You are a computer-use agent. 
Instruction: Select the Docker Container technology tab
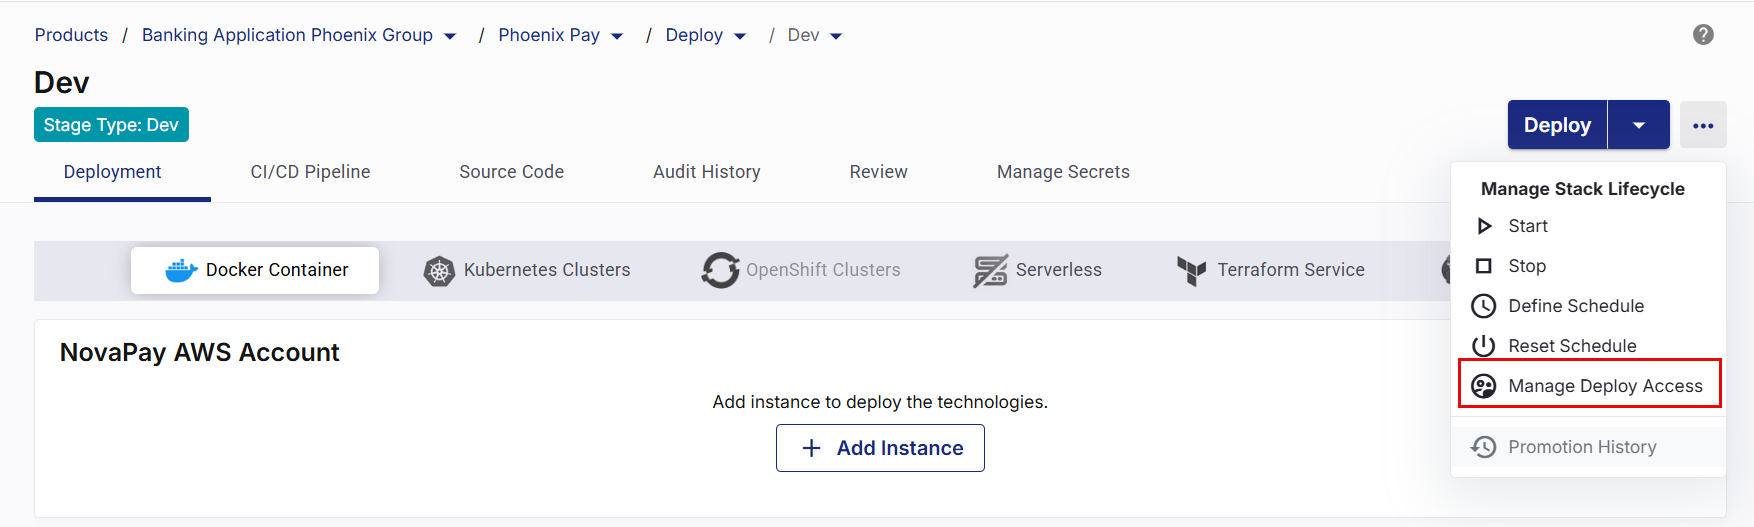pyautogui.click(x=255, y=270)
